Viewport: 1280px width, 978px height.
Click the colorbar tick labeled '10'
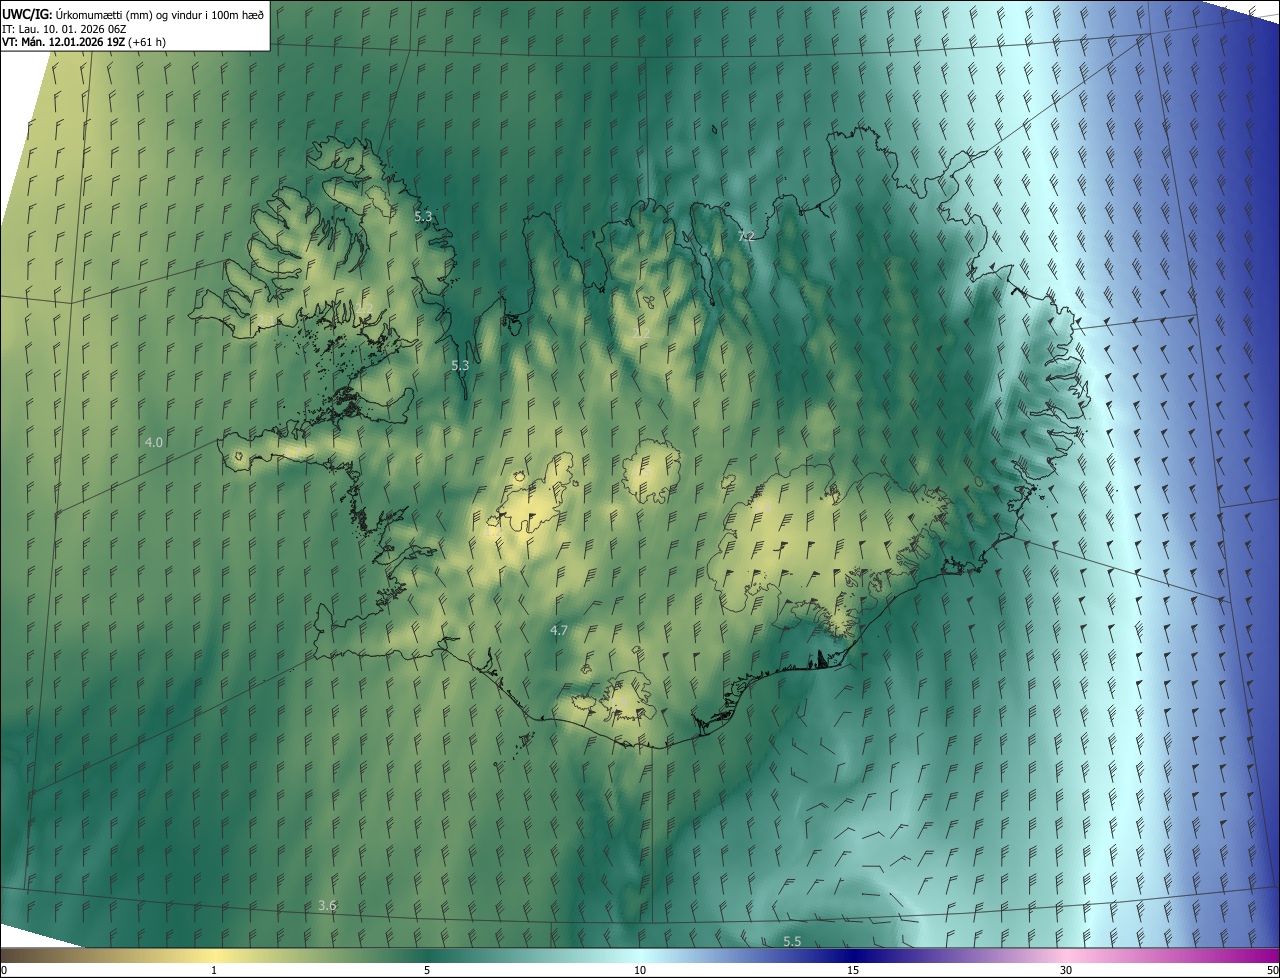tap(640, 970)
